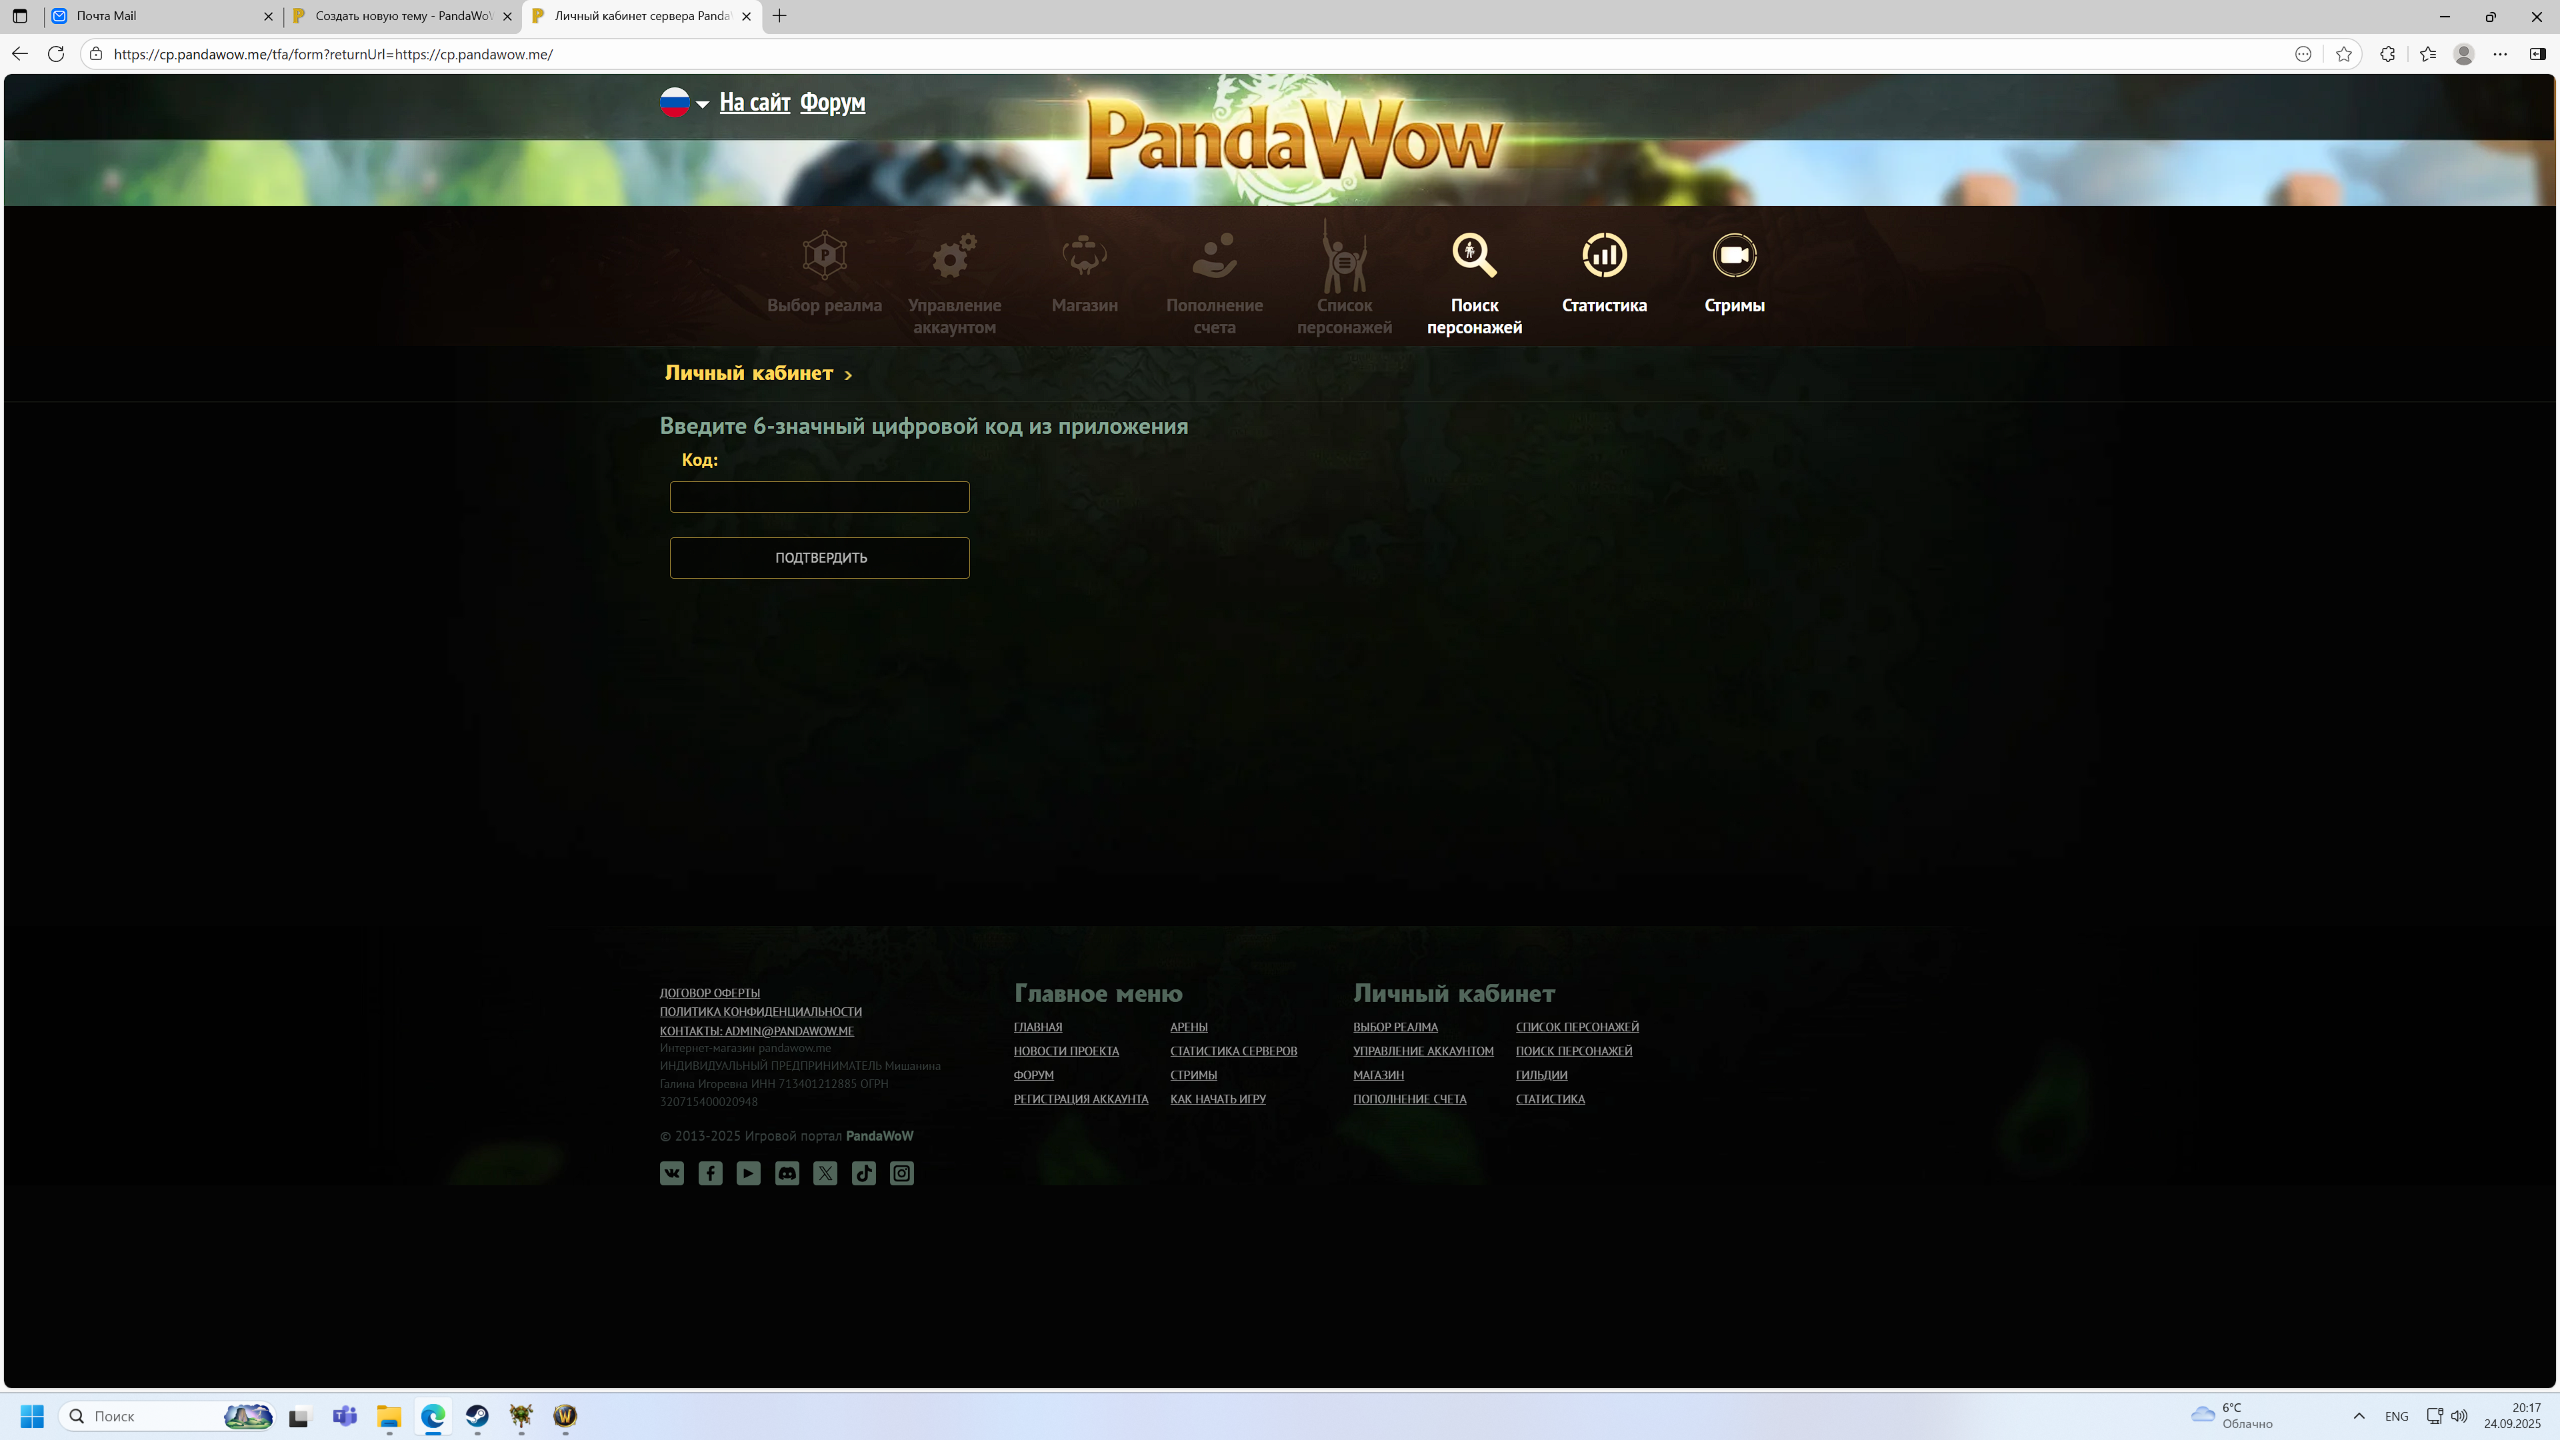Open ПОЛИТИКА КОНФИДЕНЦИАЛЬНОСТИ footer link
The image size is (2560, 1440).
click(761, 1012)
